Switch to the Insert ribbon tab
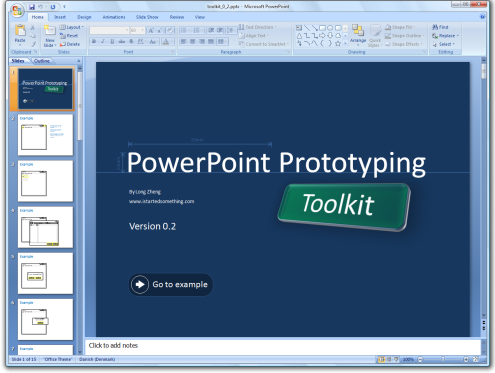 pyautogui.click(x=60, y=17)
